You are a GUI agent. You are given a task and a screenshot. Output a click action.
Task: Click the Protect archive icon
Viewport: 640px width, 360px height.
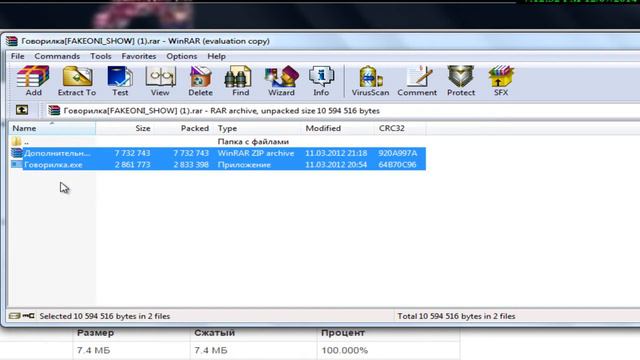[x=460, y=81]
